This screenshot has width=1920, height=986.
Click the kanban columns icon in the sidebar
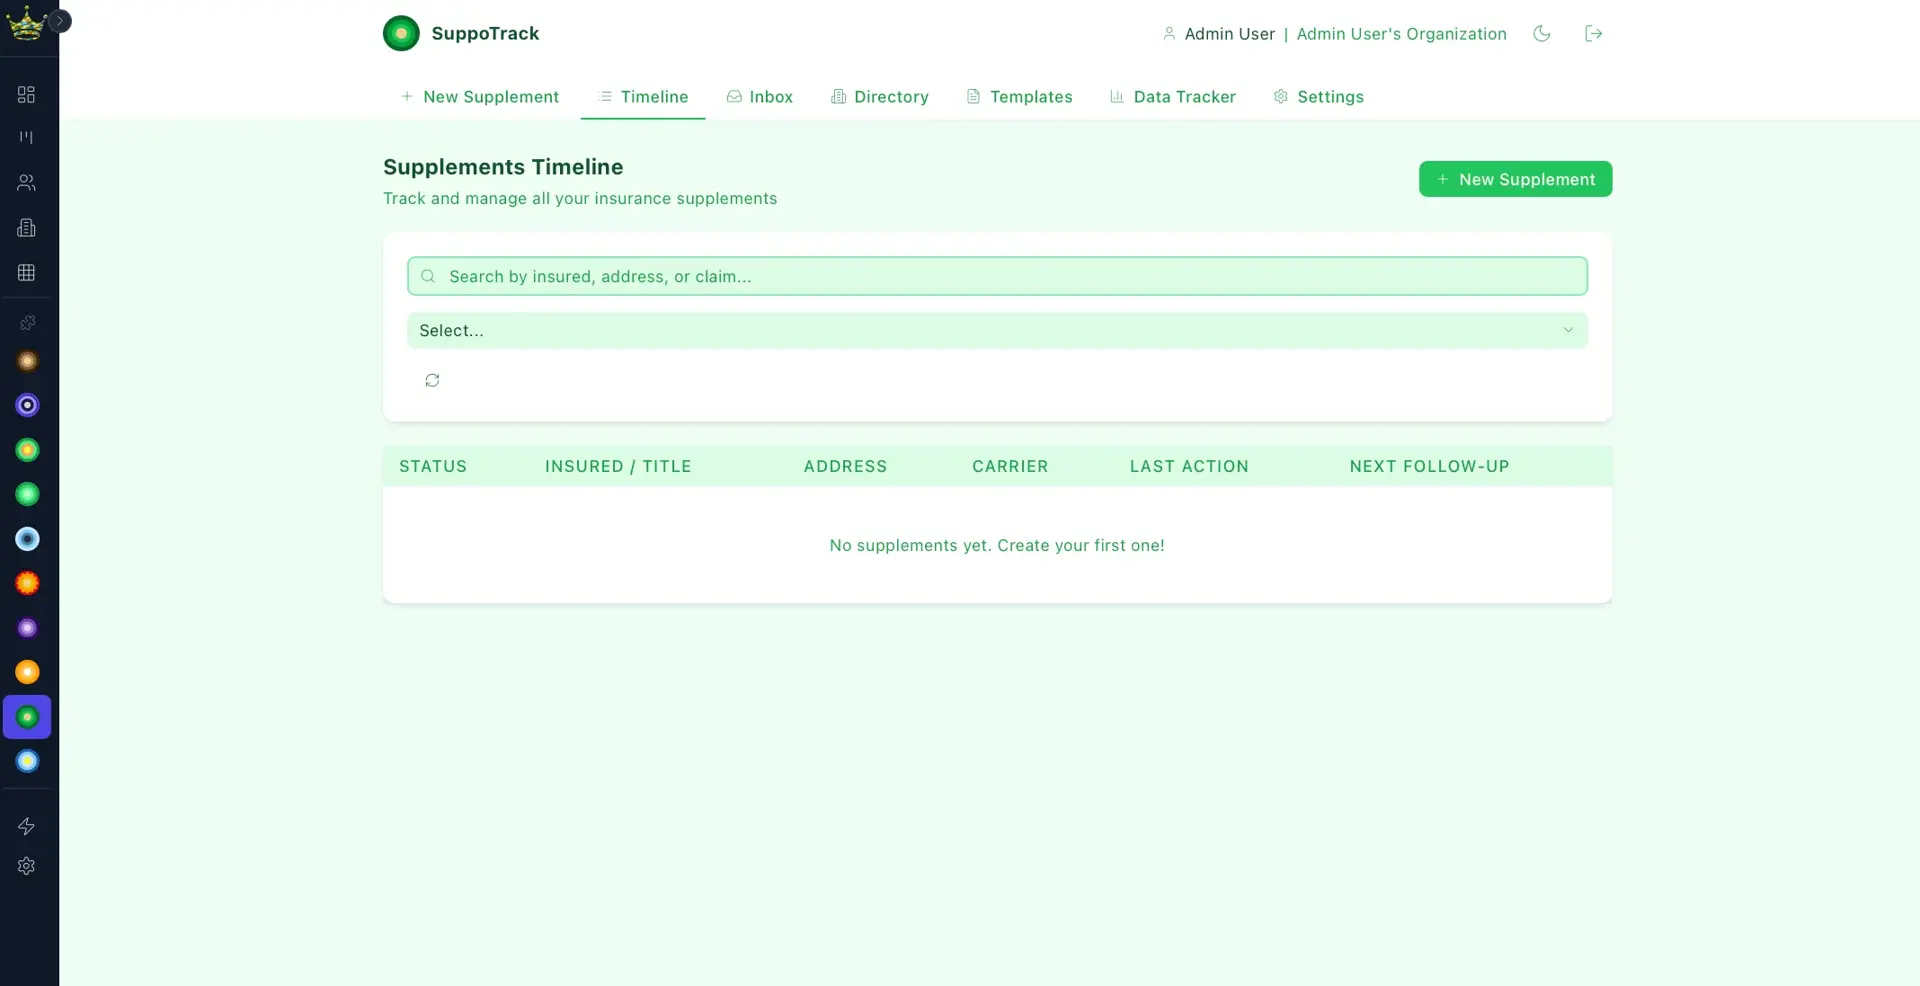coord(27,138)
